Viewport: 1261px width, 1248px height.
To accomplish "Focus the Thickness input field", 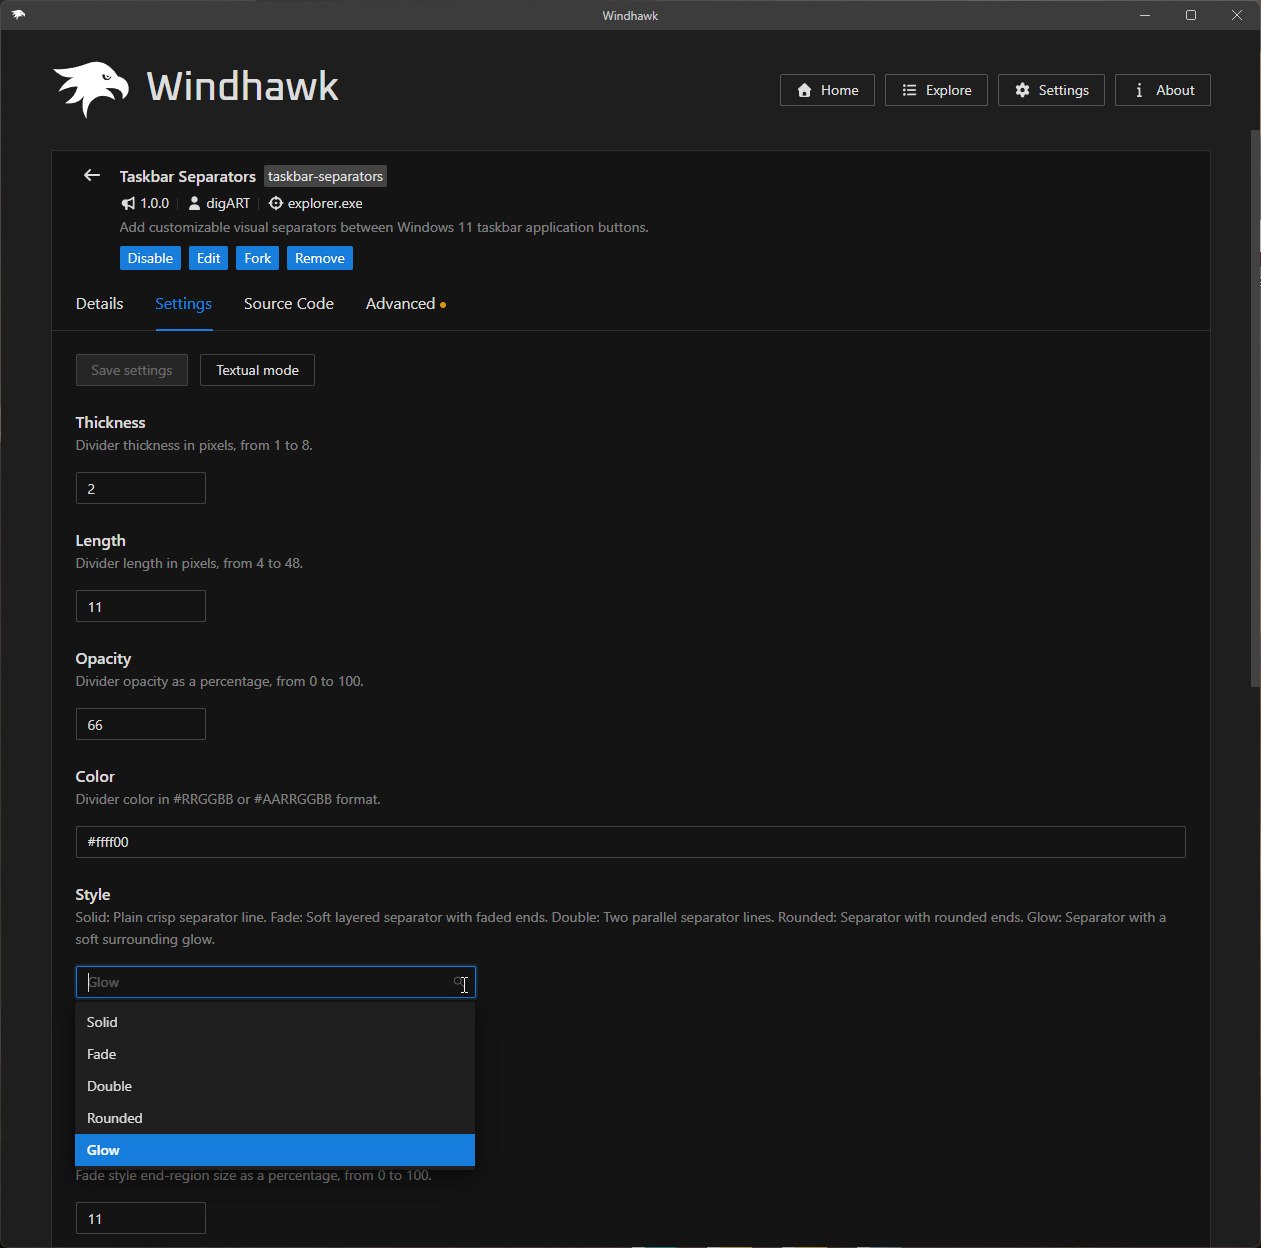I will point(141,488).
